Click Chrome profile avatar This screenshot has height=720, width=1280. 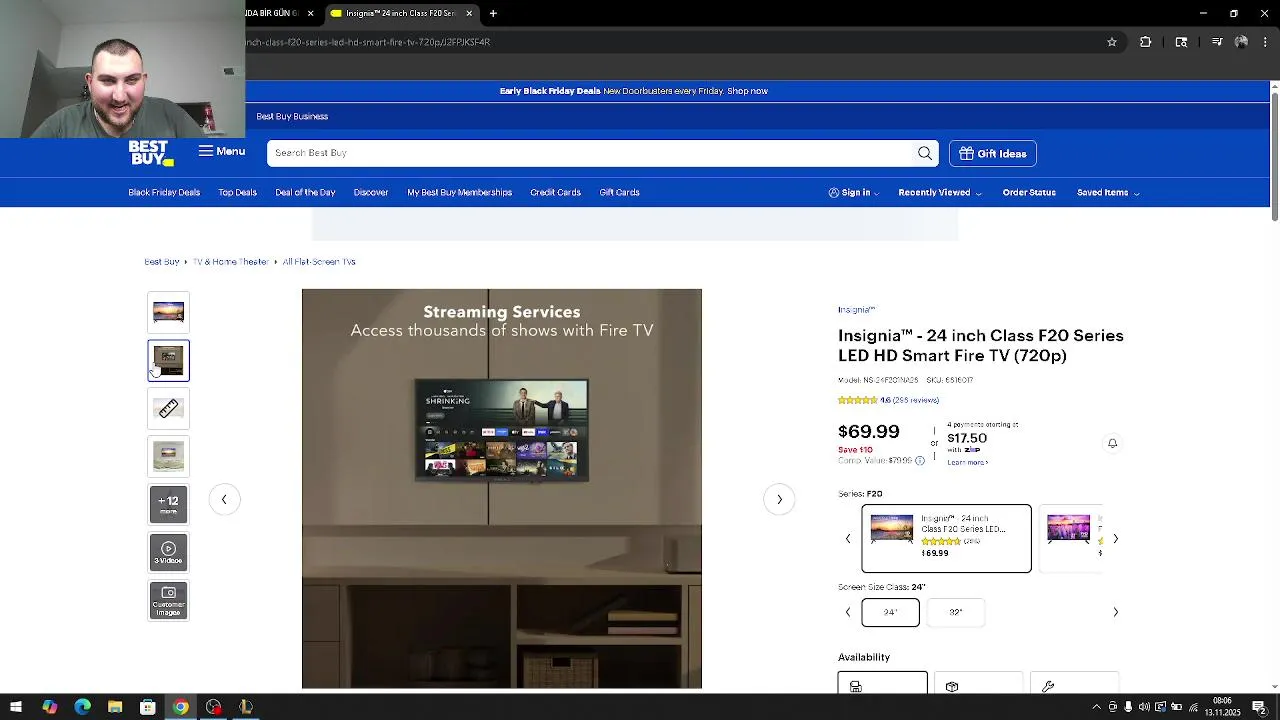(x=1241, y=42)
